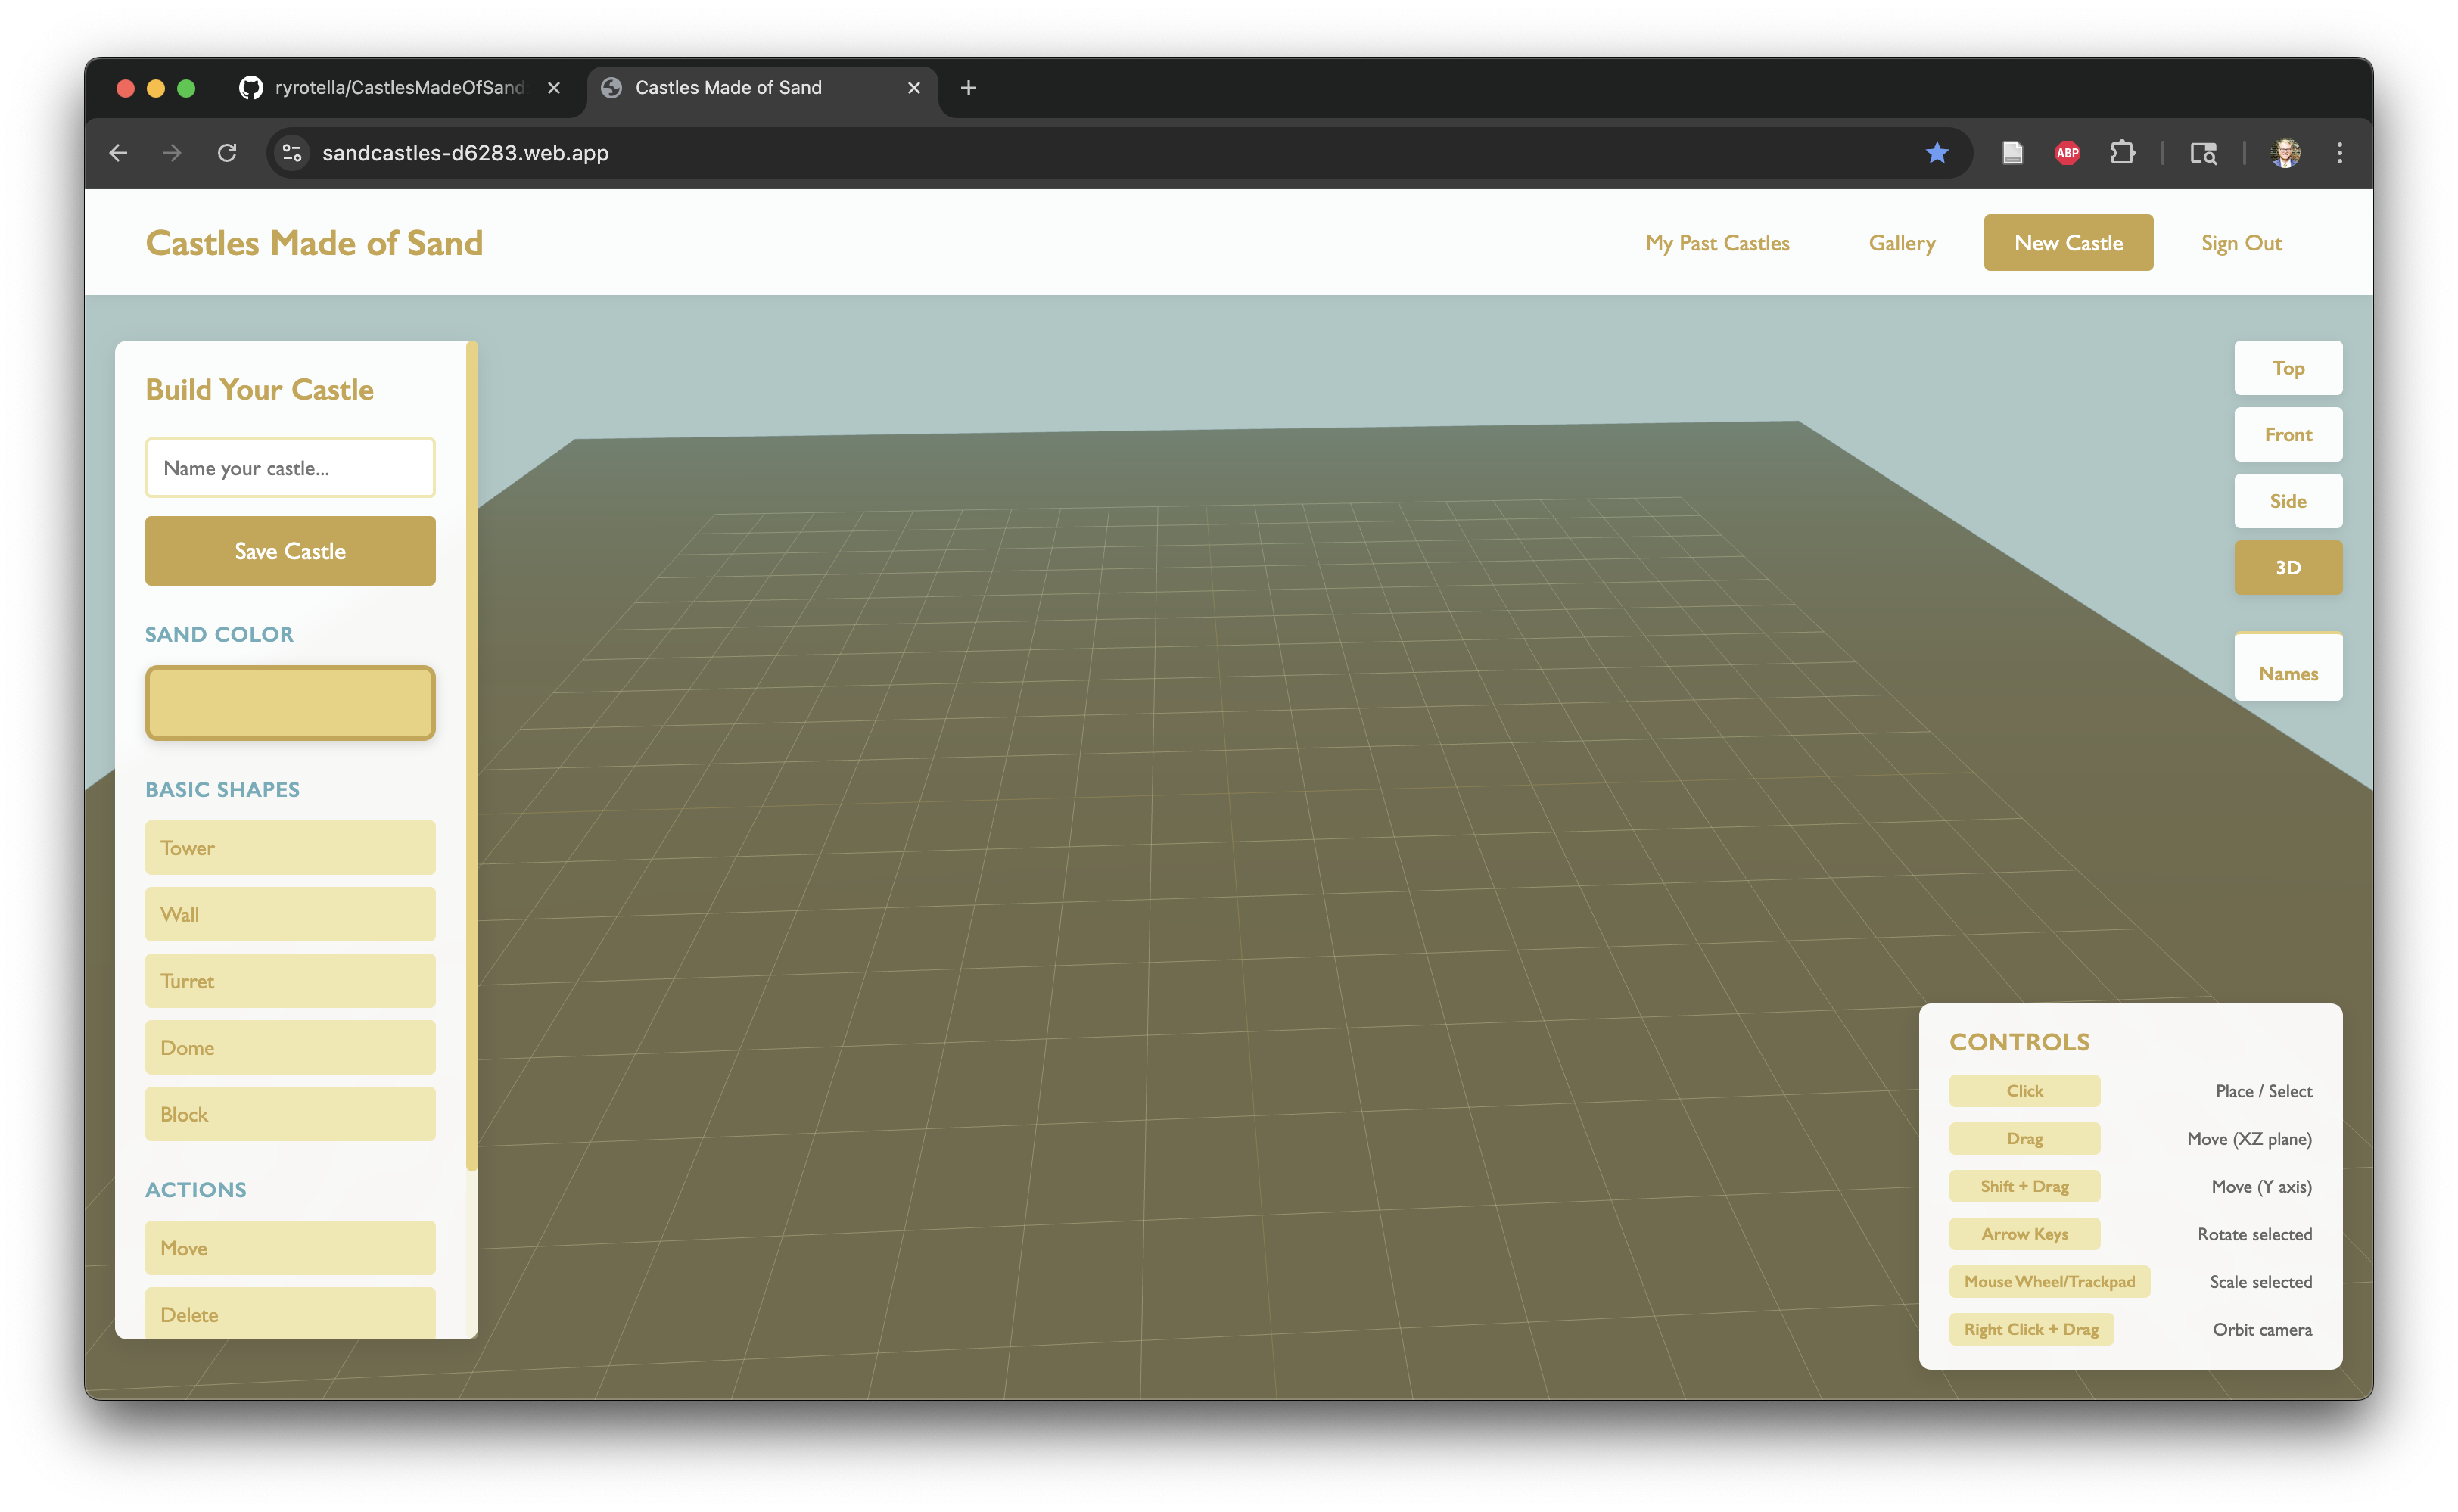Open the browser extensions puzzle icon
Screen dimensions: 2458x1512
[2122, 153]
